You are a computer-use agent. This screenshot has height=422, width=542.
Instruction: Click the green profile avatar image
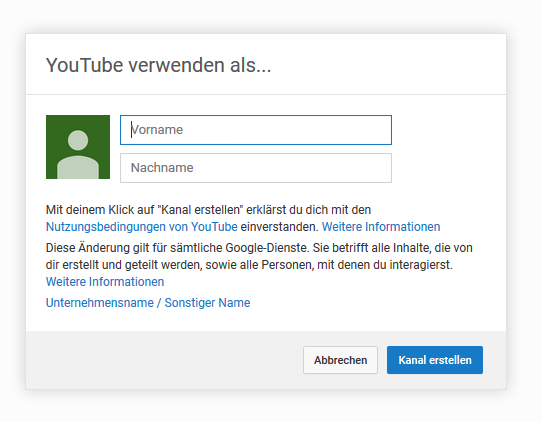point(78,147)
